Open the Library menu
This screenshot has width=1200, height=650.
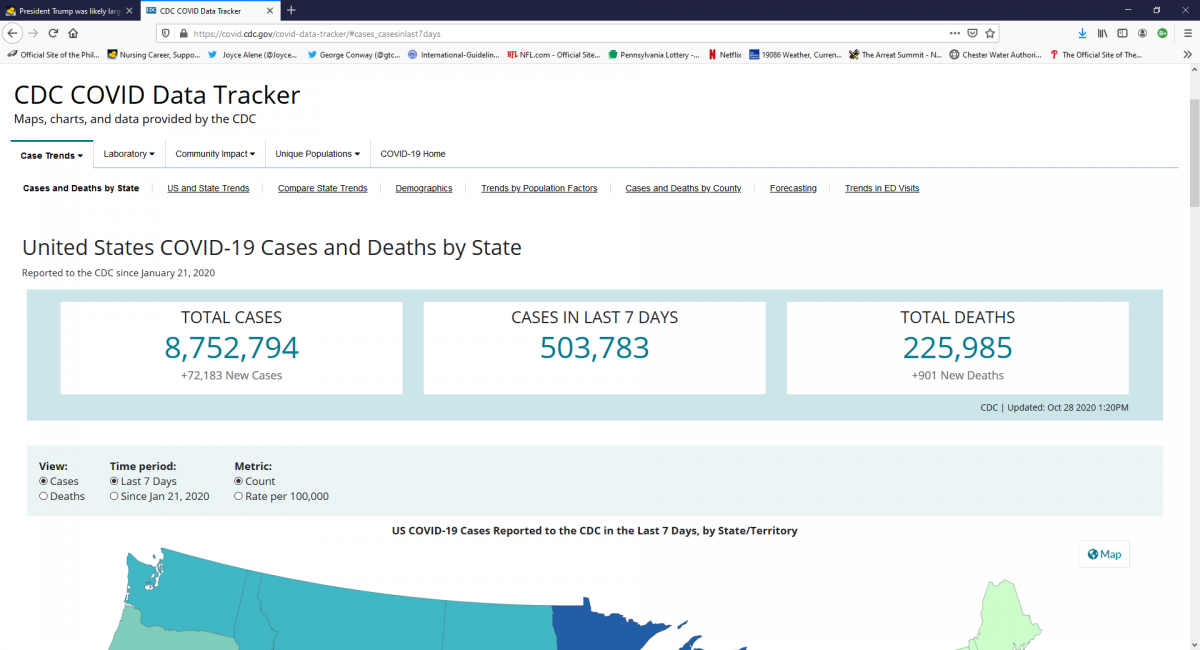click(x=1102, y=33)
